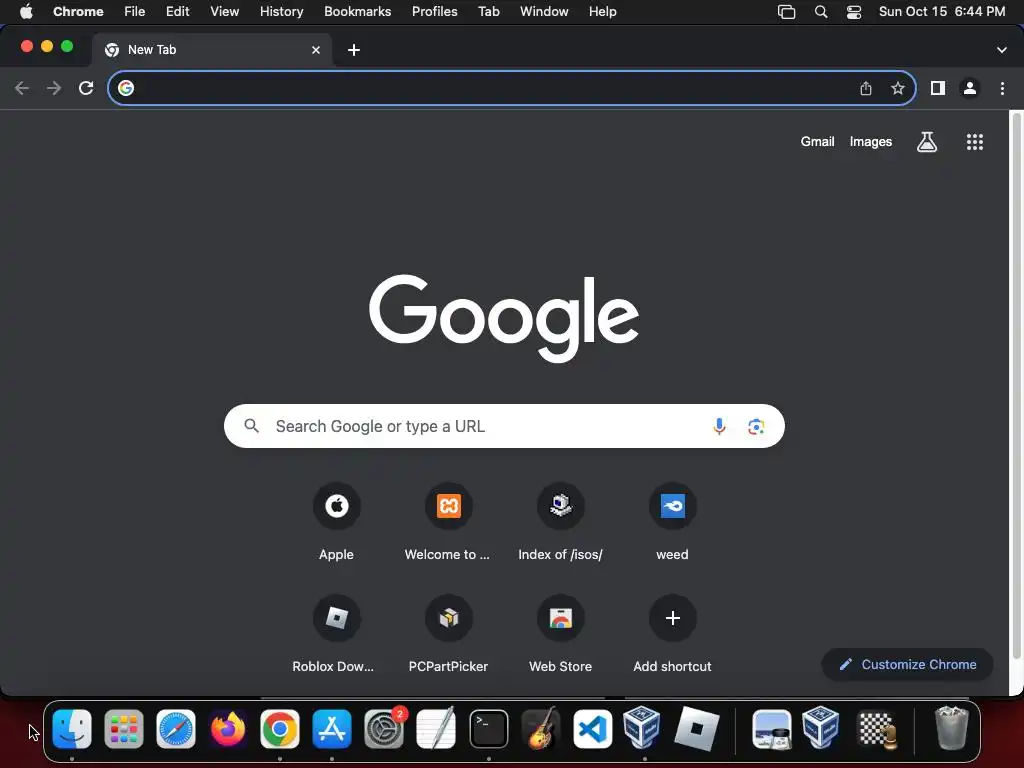
Task: Open the Chrome application menu
Action: point(78,12)
